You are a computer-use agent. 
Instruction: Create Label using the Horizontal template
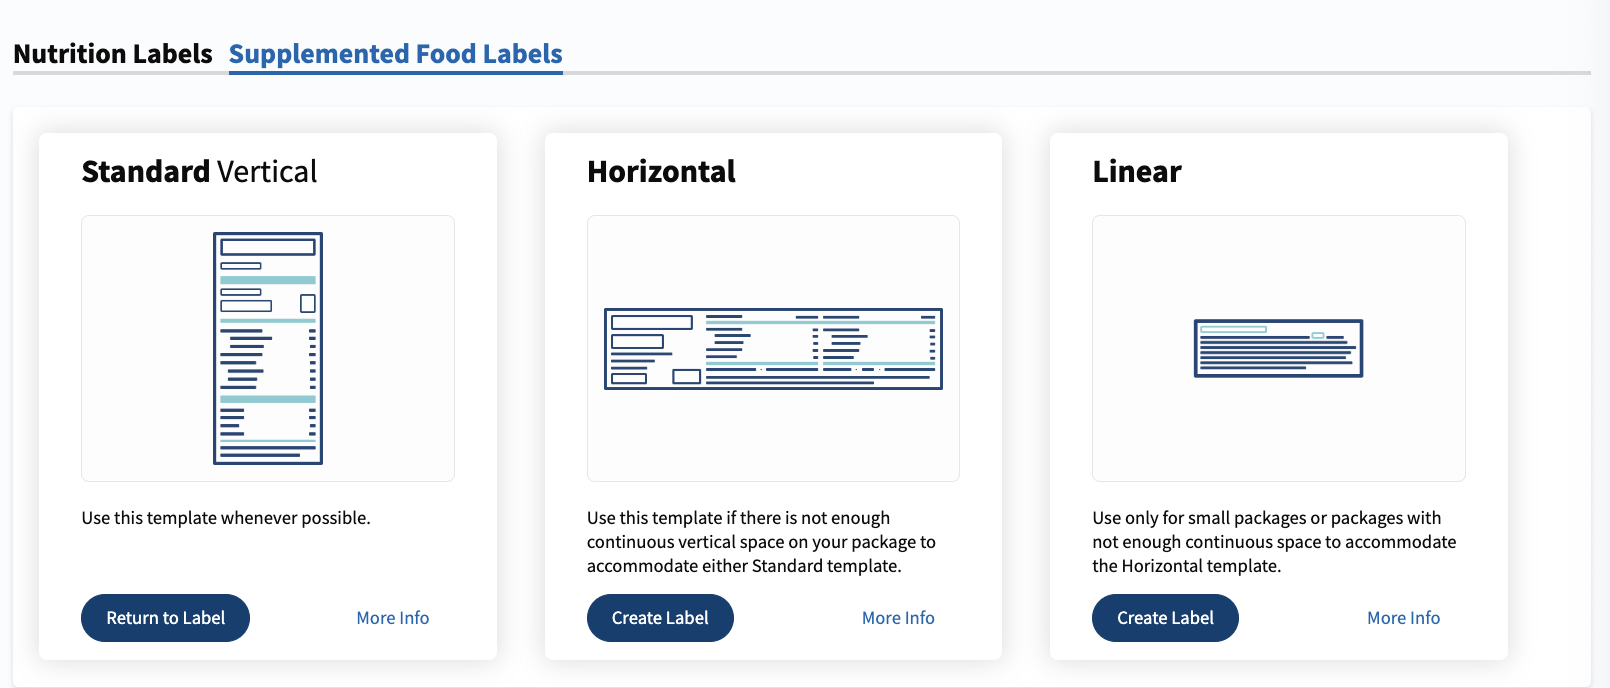(660, 618)
